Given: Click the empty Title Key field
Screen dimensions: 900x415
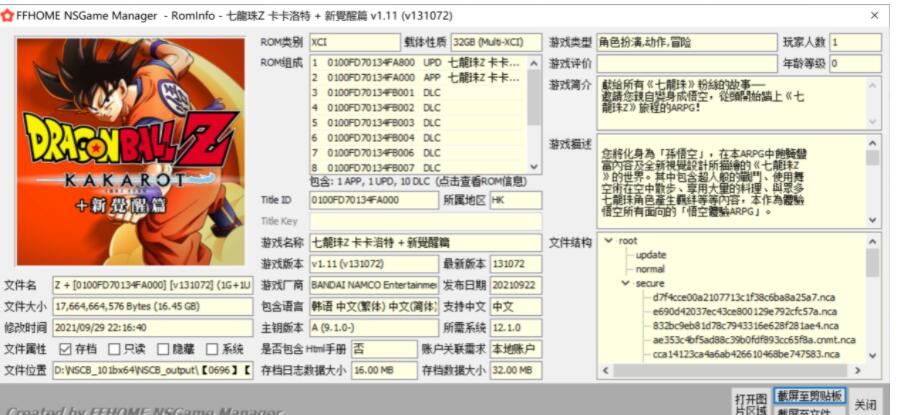Looking at the screenshot, I should click(425, 222).
